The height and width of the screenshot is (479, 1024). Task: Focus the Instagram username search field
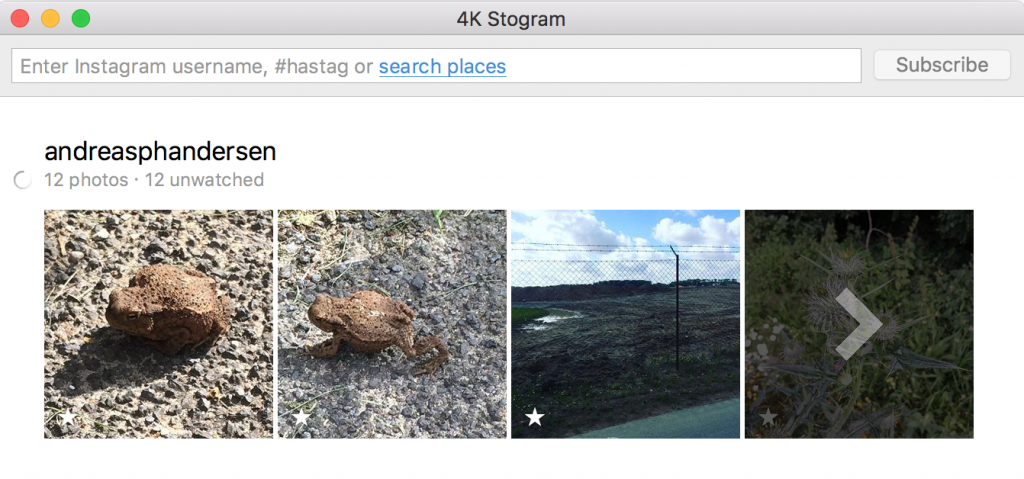[436, 66]
